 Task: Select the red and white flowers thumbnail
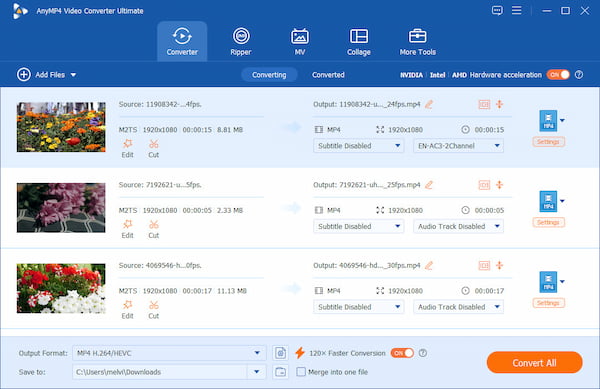pos(61,288)
